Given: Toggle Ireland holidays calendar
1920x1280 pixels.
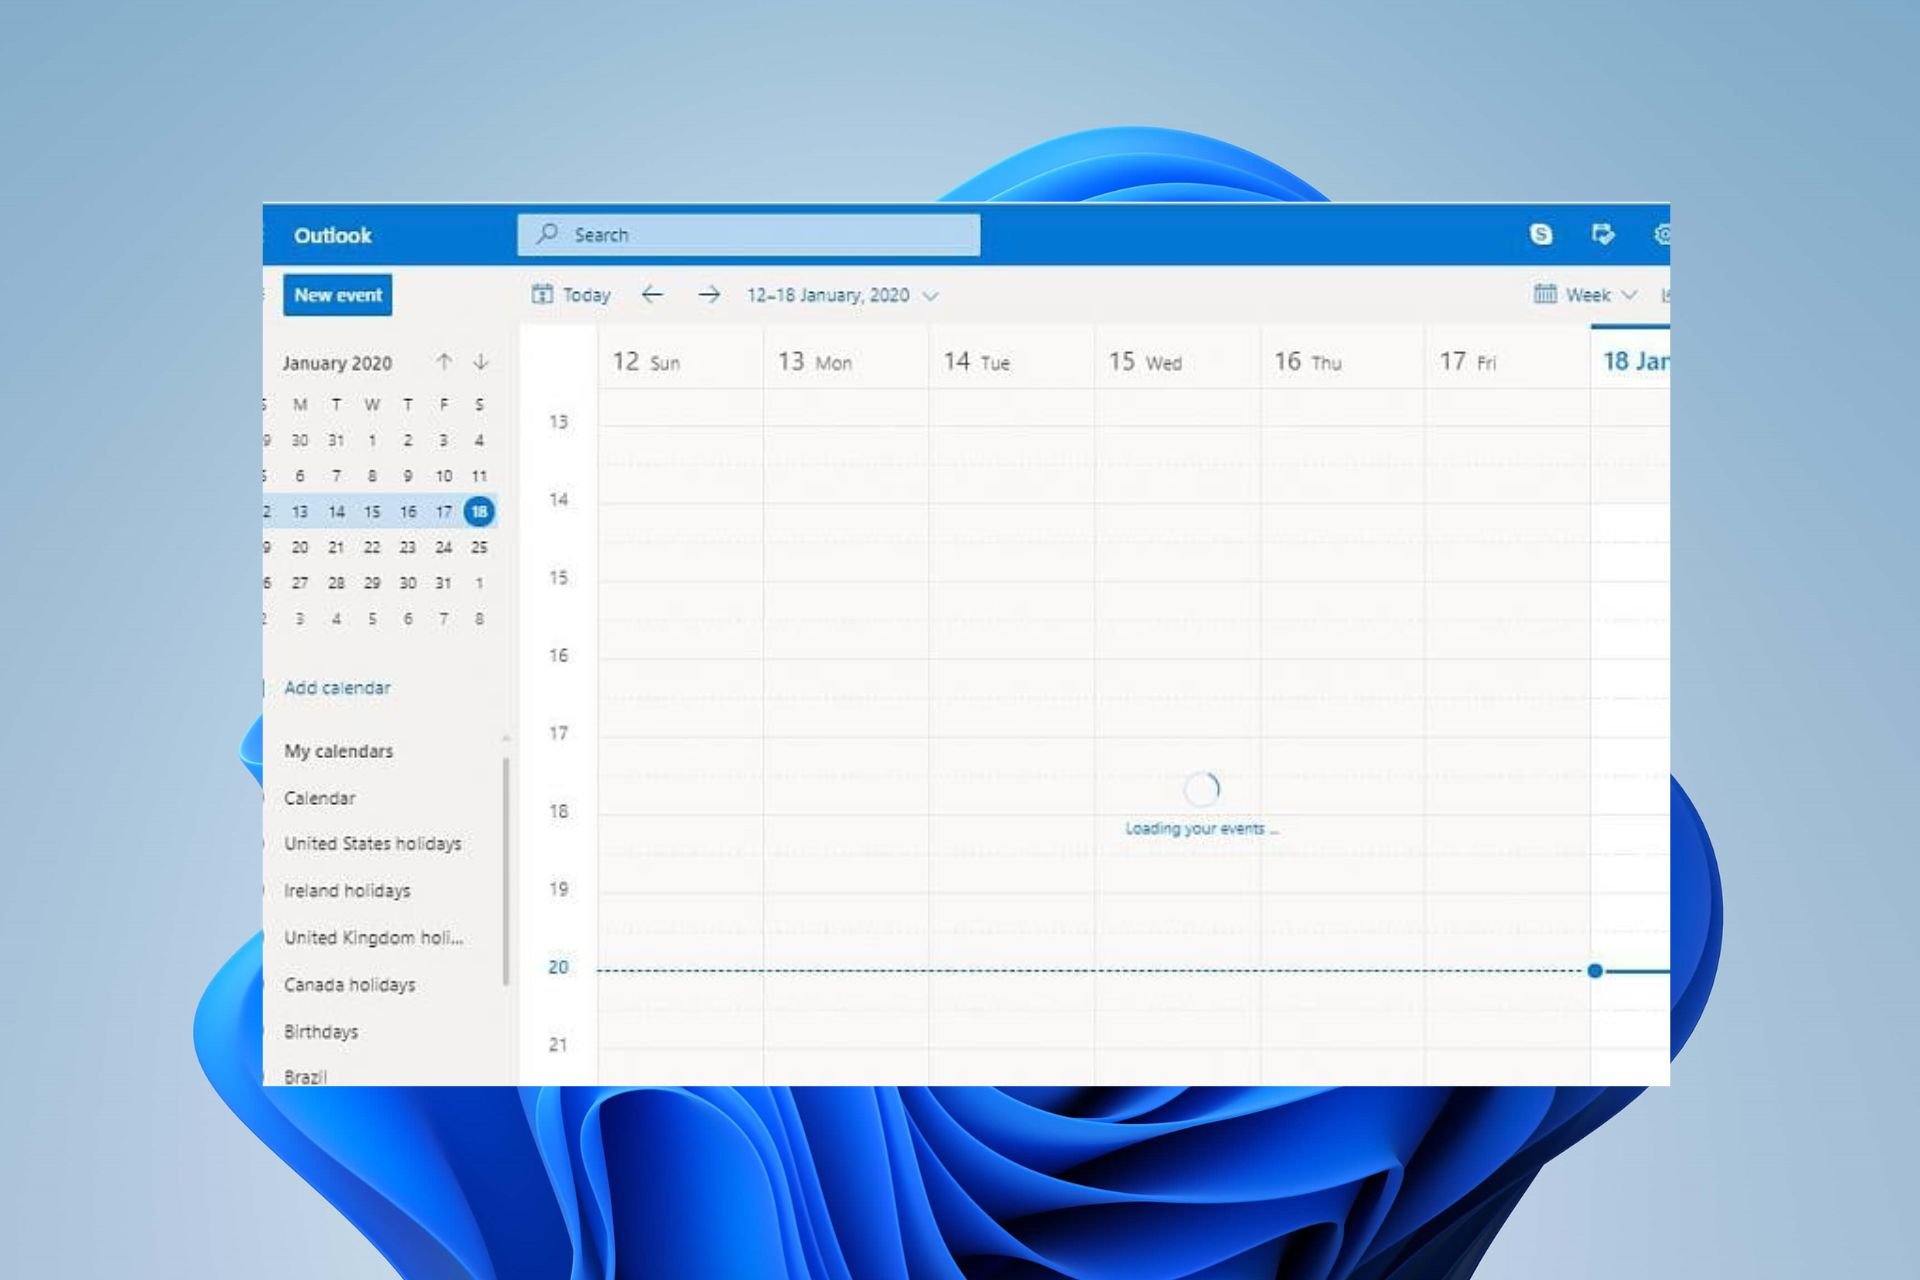Looking at the screenshot, I should click(x=349, y=890).
